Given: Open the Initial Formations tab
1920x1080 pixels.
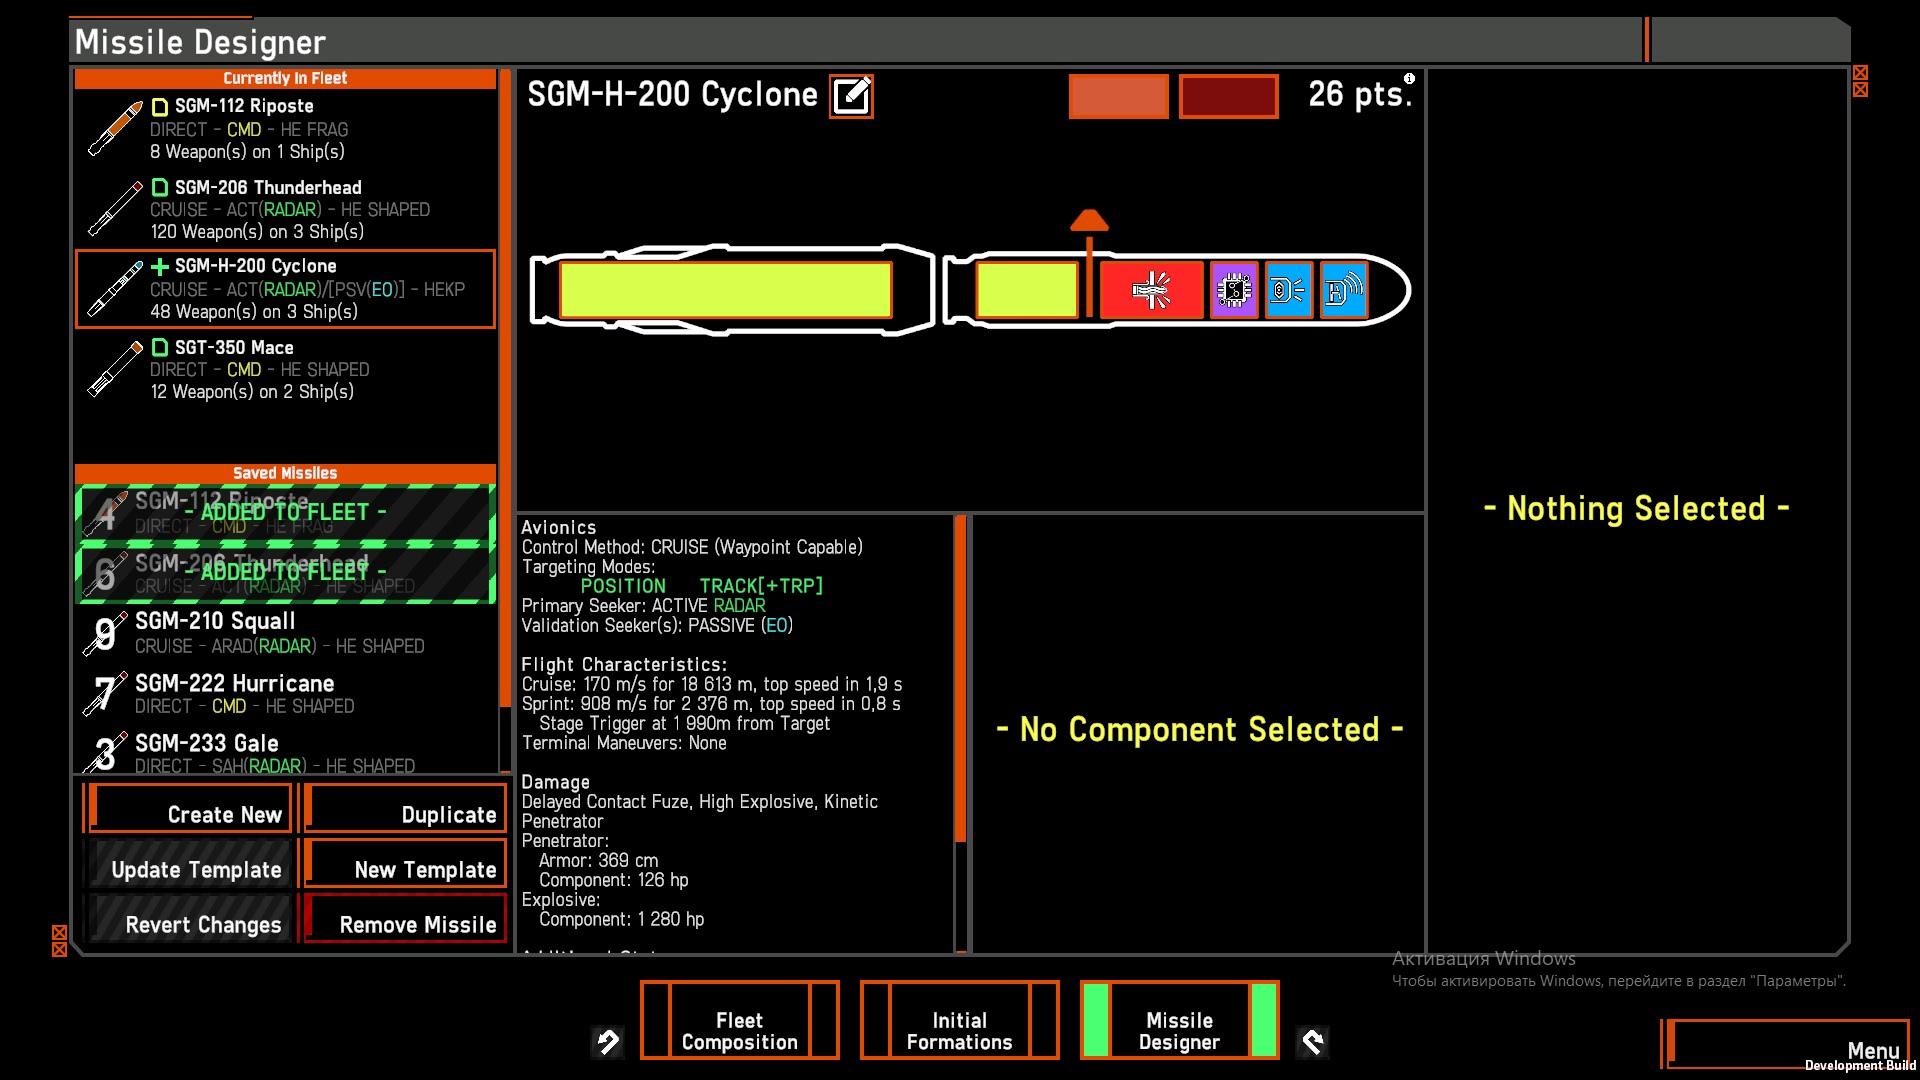Looking at the screenshot, I should point(959,1030).
